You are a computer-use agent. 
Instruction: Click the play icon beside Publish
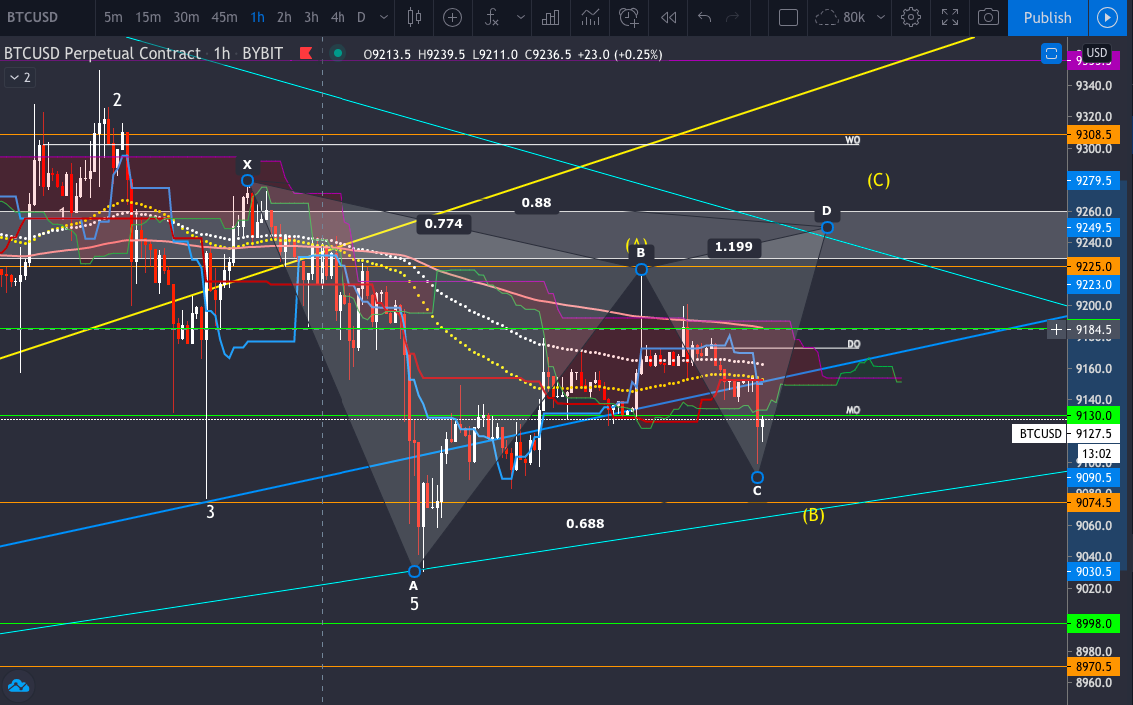pyautogui.click(x=1107, y=17)
